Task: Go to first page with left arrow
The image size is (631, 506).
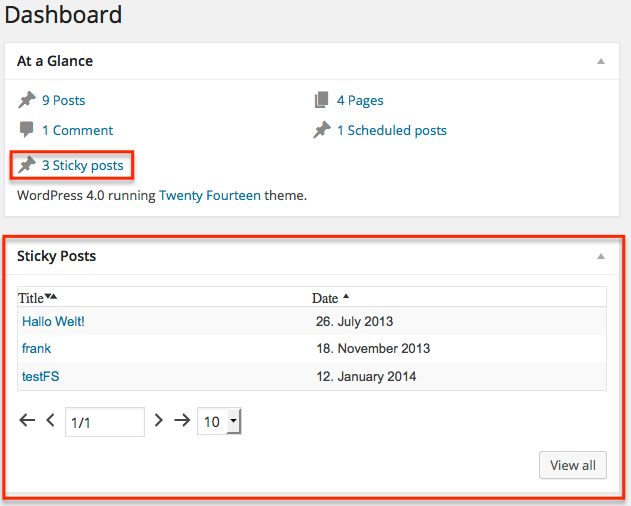Action: click(27, 421)
